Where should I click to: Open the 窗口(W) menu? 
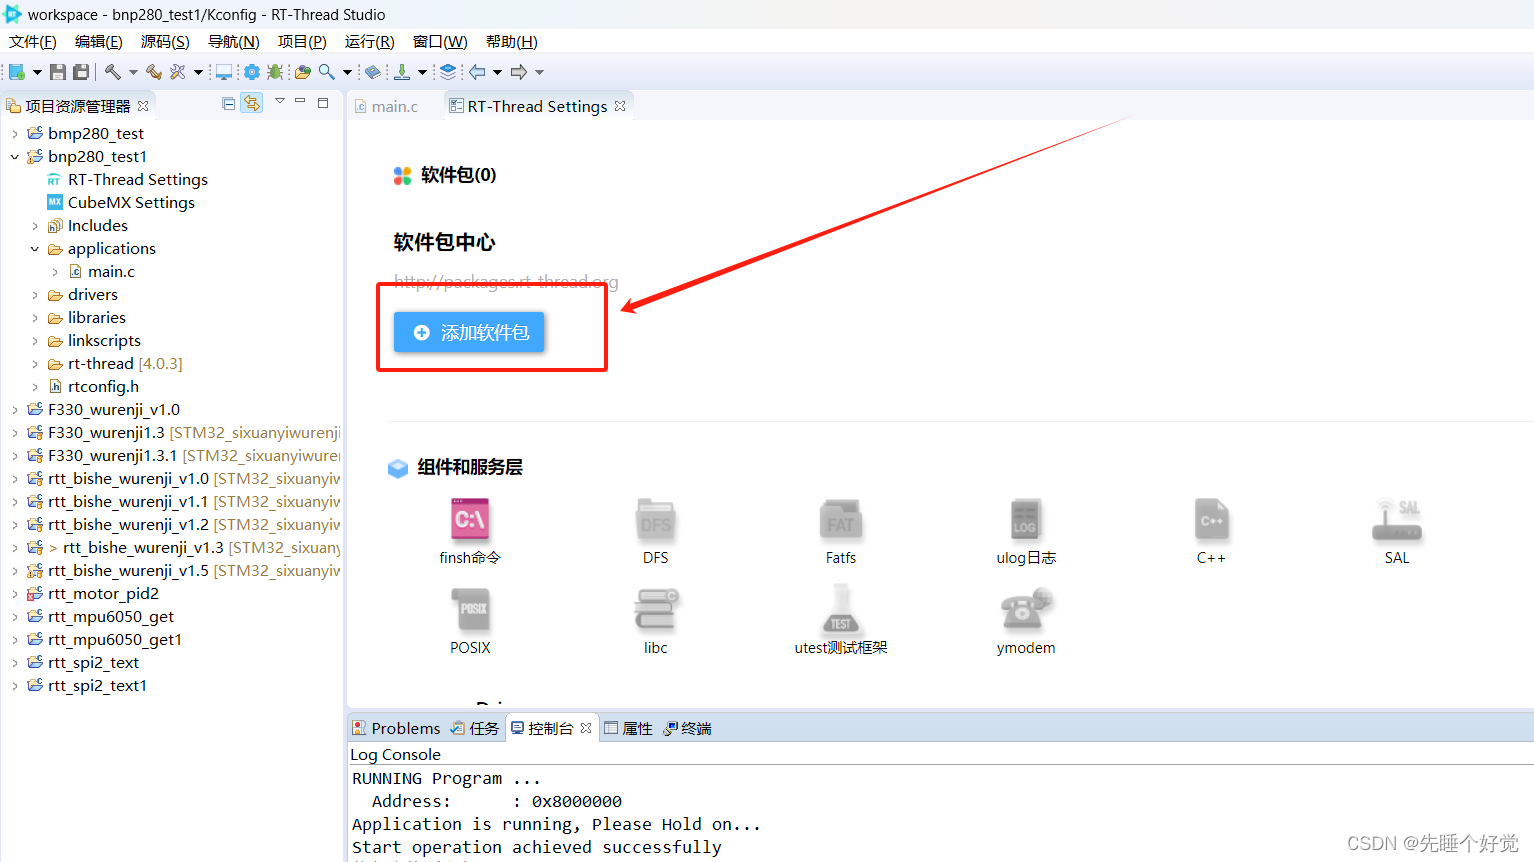coord(440,41)
